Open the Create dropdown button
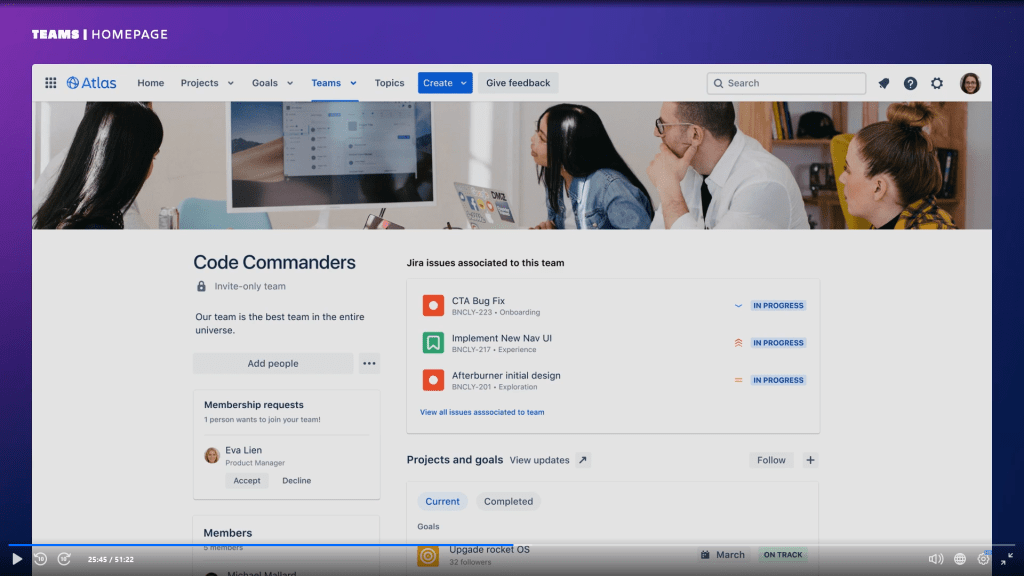 click(x=445, y=83)
